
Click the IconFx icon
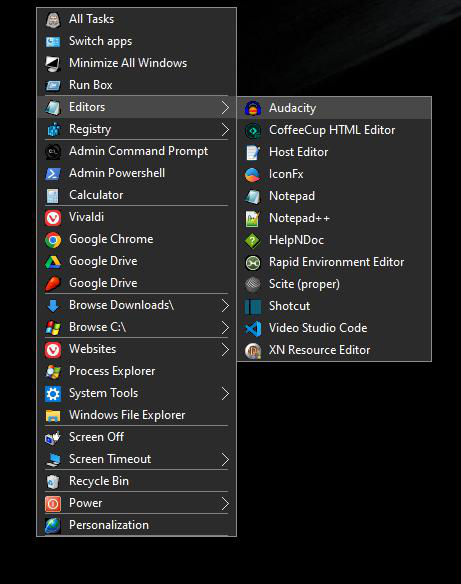click(x=253, y=174)
